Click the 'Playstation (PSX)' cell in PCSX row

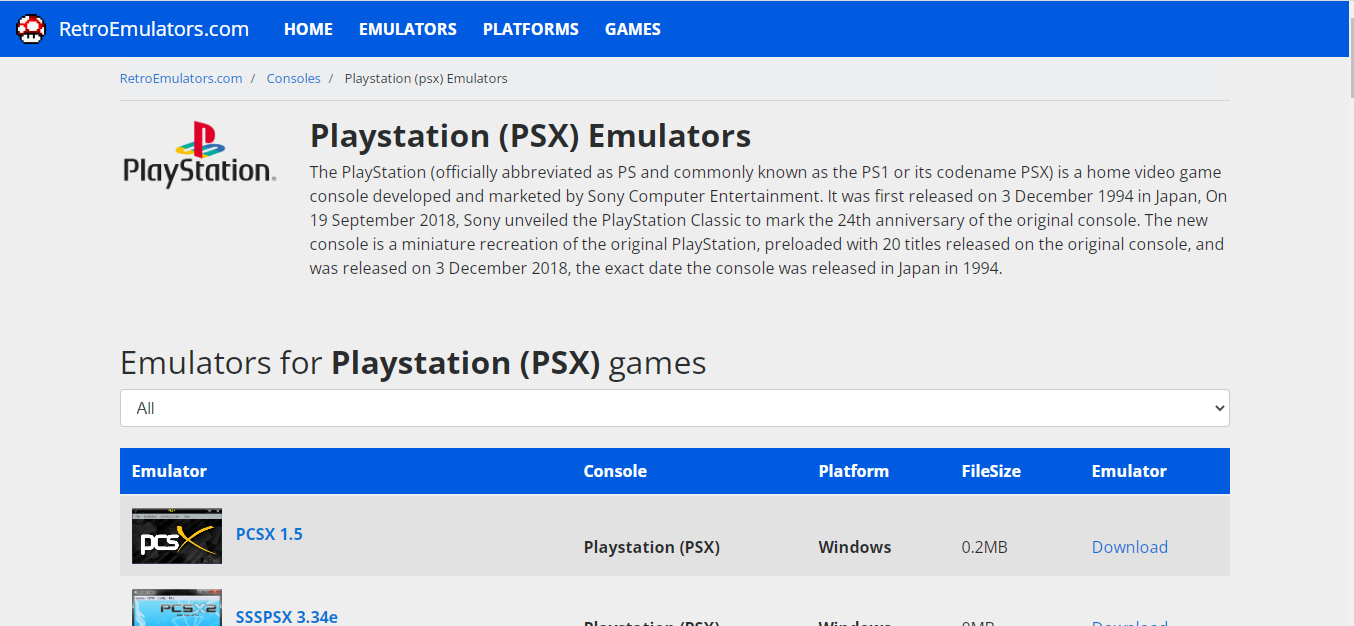tap(652, 547)
